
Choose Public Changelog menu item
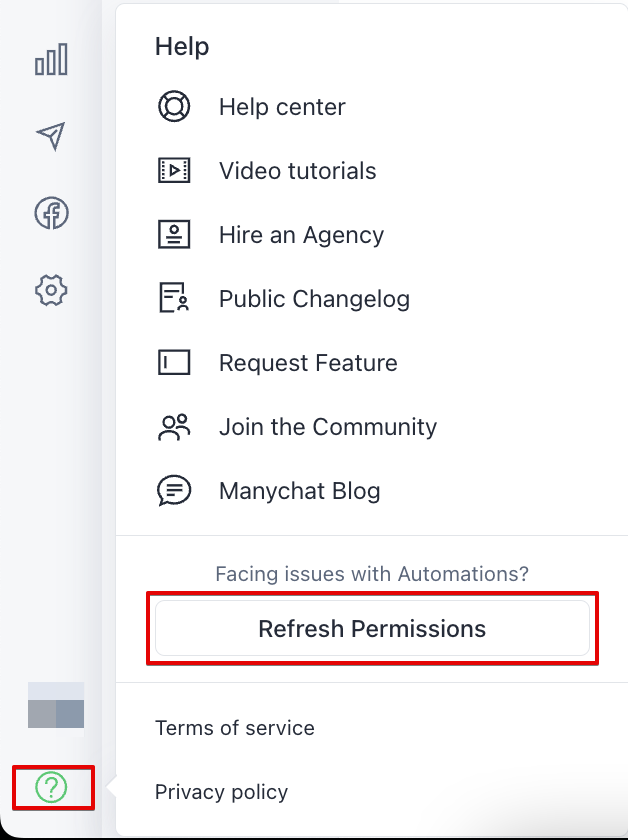pyautogui.click(x=314, y=299)
